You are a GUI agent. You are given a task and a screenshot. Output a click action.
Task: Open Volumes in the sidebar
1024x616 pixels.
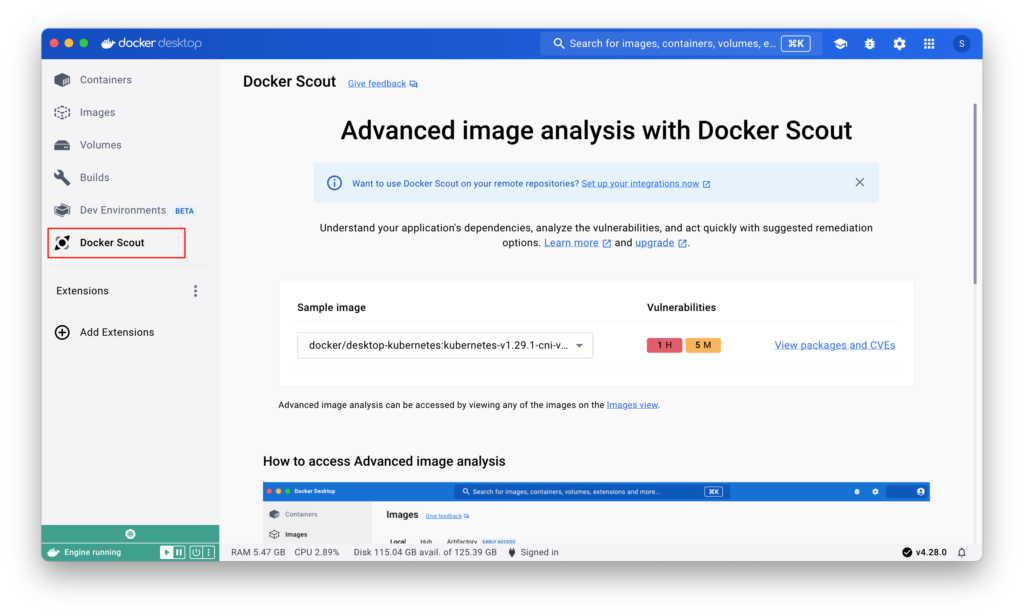(x=100, y=145)
